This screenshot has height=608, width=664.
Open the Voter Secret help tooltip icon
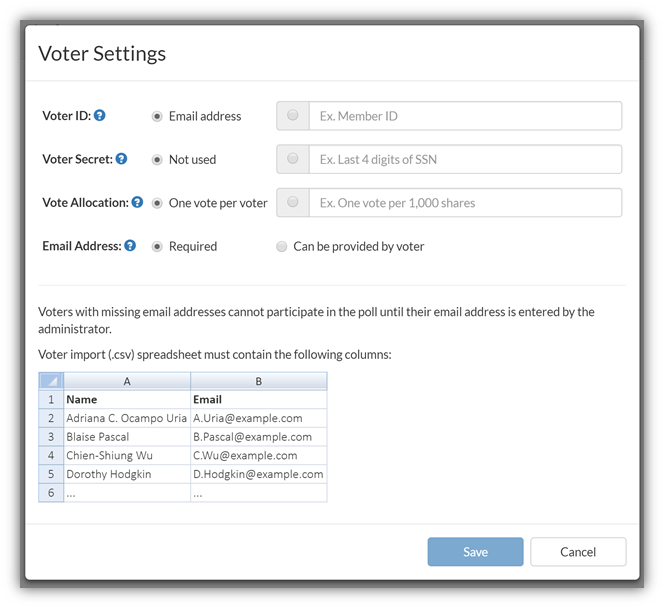point(121,159)
